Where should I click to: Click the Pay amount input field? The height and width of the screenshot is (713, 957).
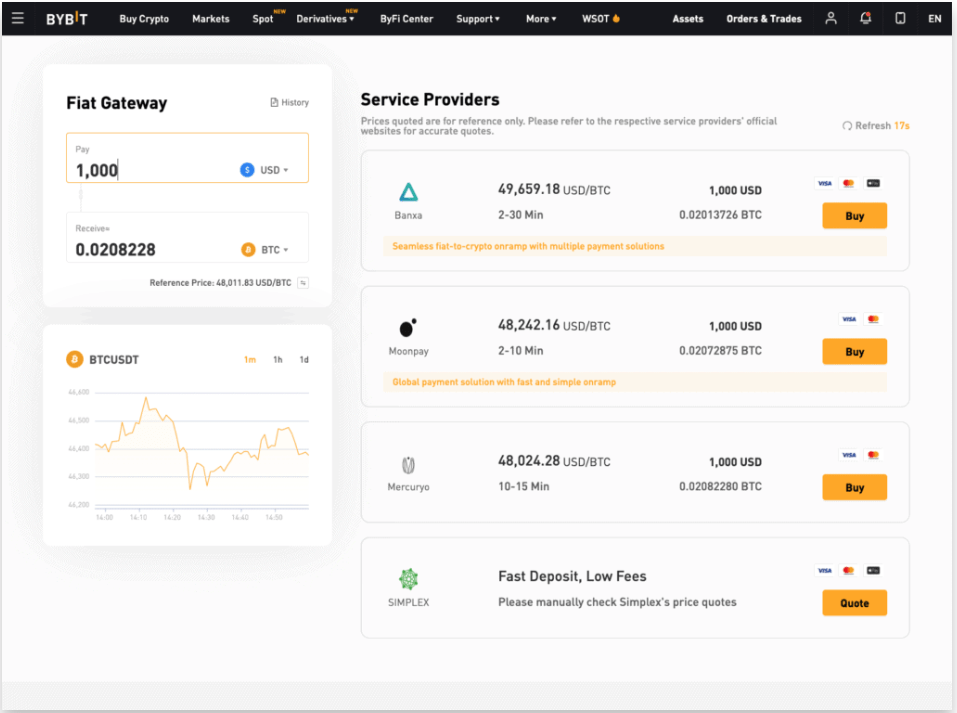[x=187, y=157]
